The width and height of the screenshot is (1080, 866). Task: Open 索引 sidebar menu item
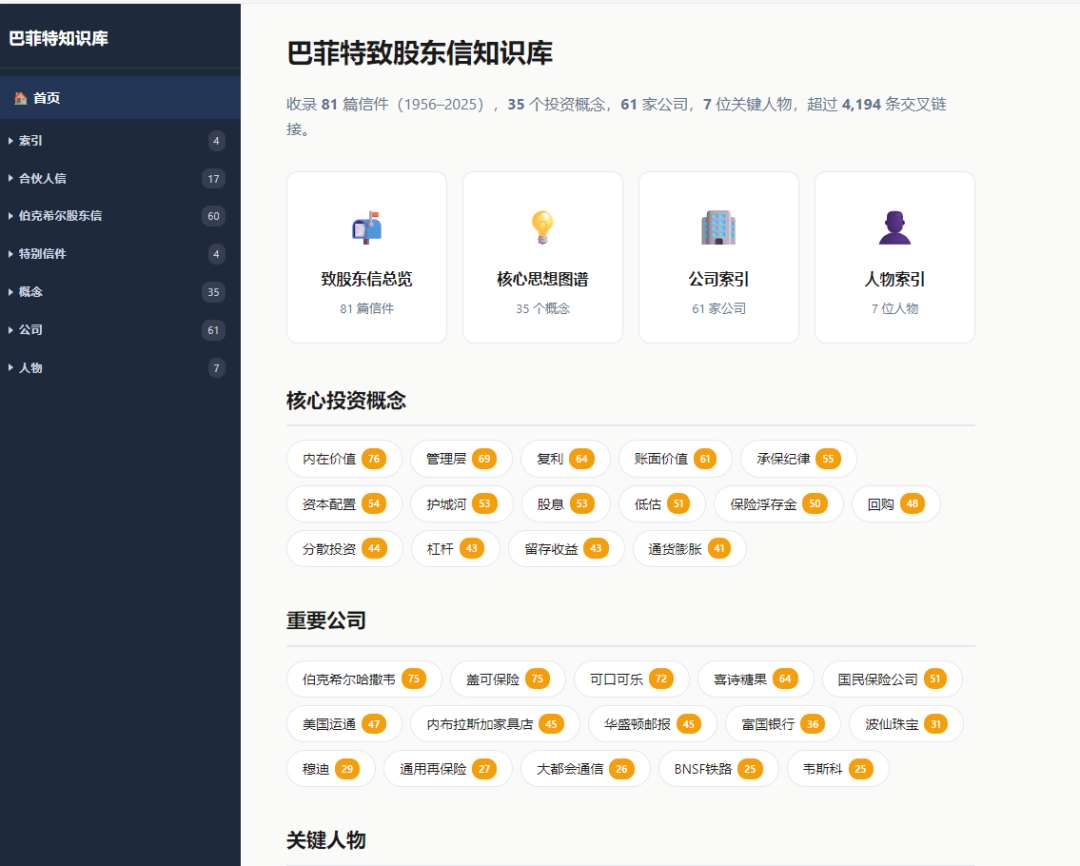click(x=120, y=141)
